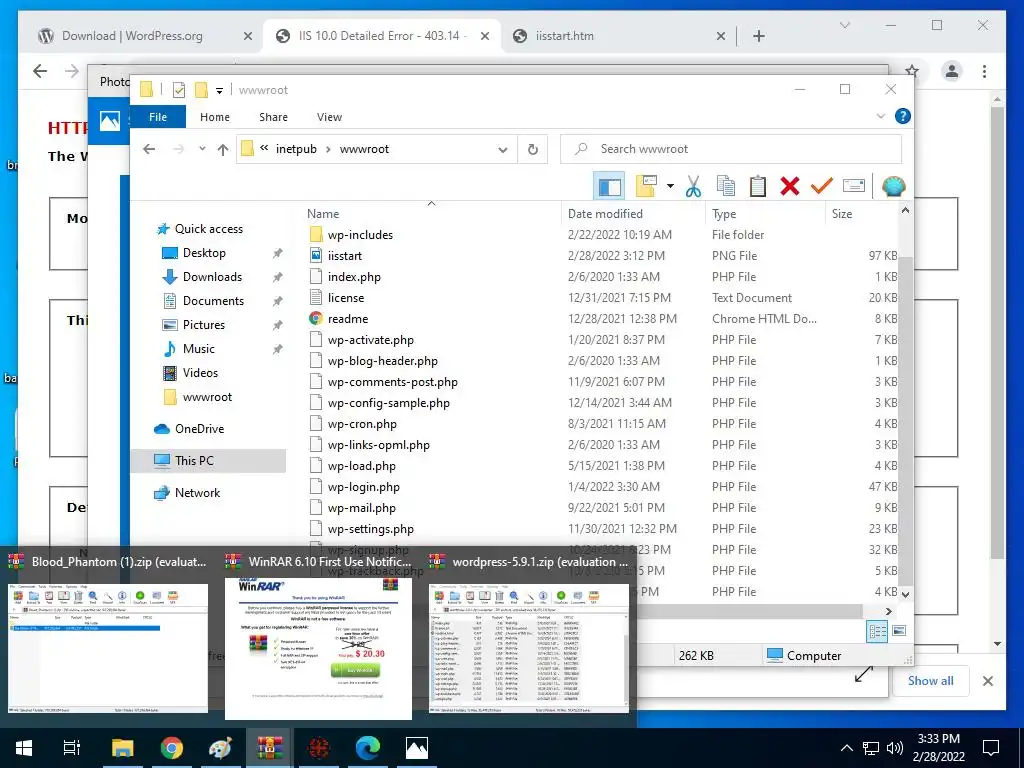Click the Paste clipboard icon in Explorer toolbar
The image size is (1024, 768).
point(758,186)
